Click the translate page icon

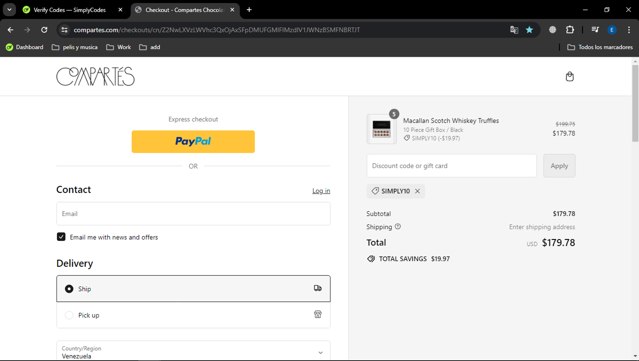(514, 30)
